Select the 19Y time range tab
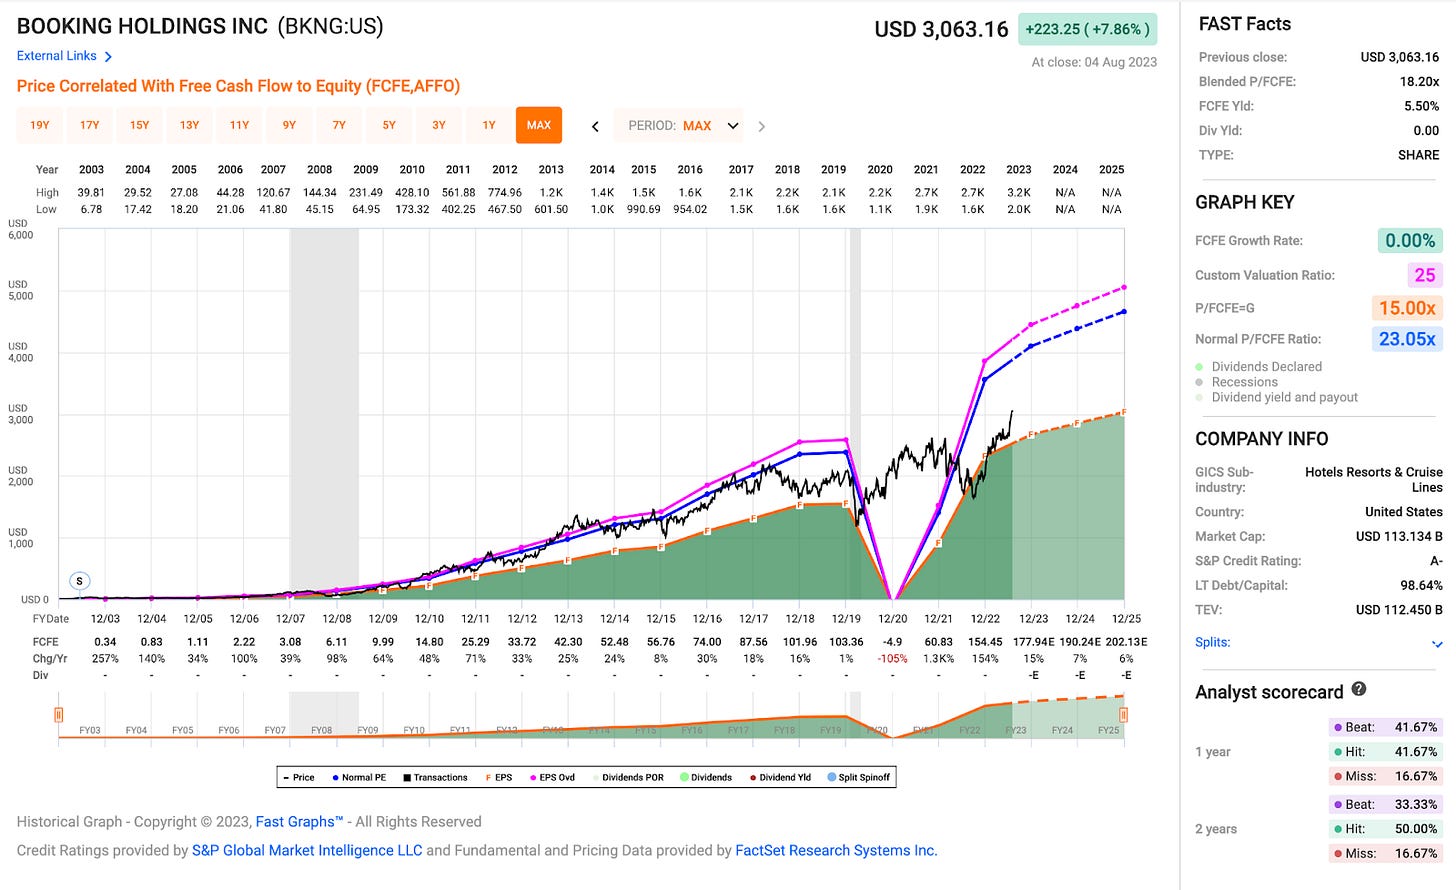This screenshot has height=890, width=1456. 40,125
